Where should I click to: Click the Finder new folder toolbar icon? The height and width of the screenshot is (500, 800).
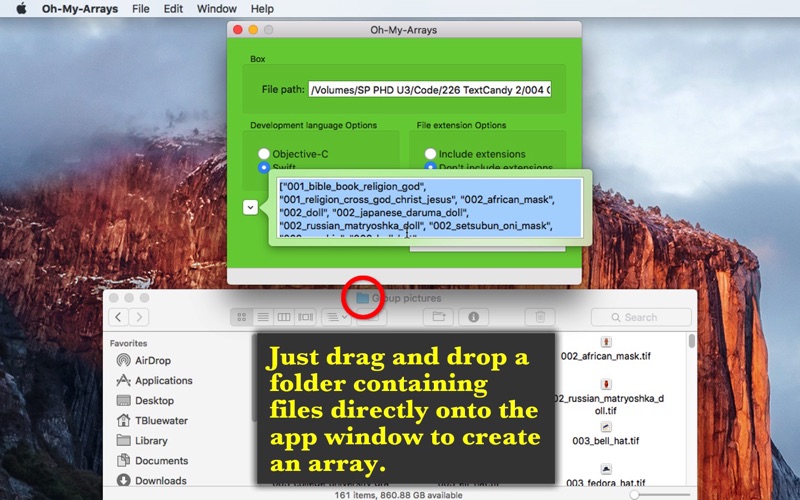(x=439, y=317)
